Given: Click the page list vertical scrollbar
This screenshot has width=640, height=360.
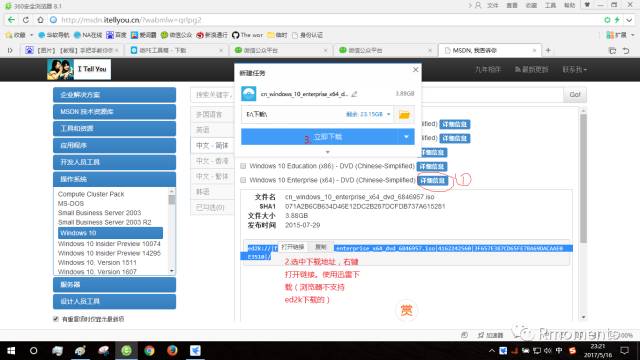Looking at the screenshot, I should [583, 178].
